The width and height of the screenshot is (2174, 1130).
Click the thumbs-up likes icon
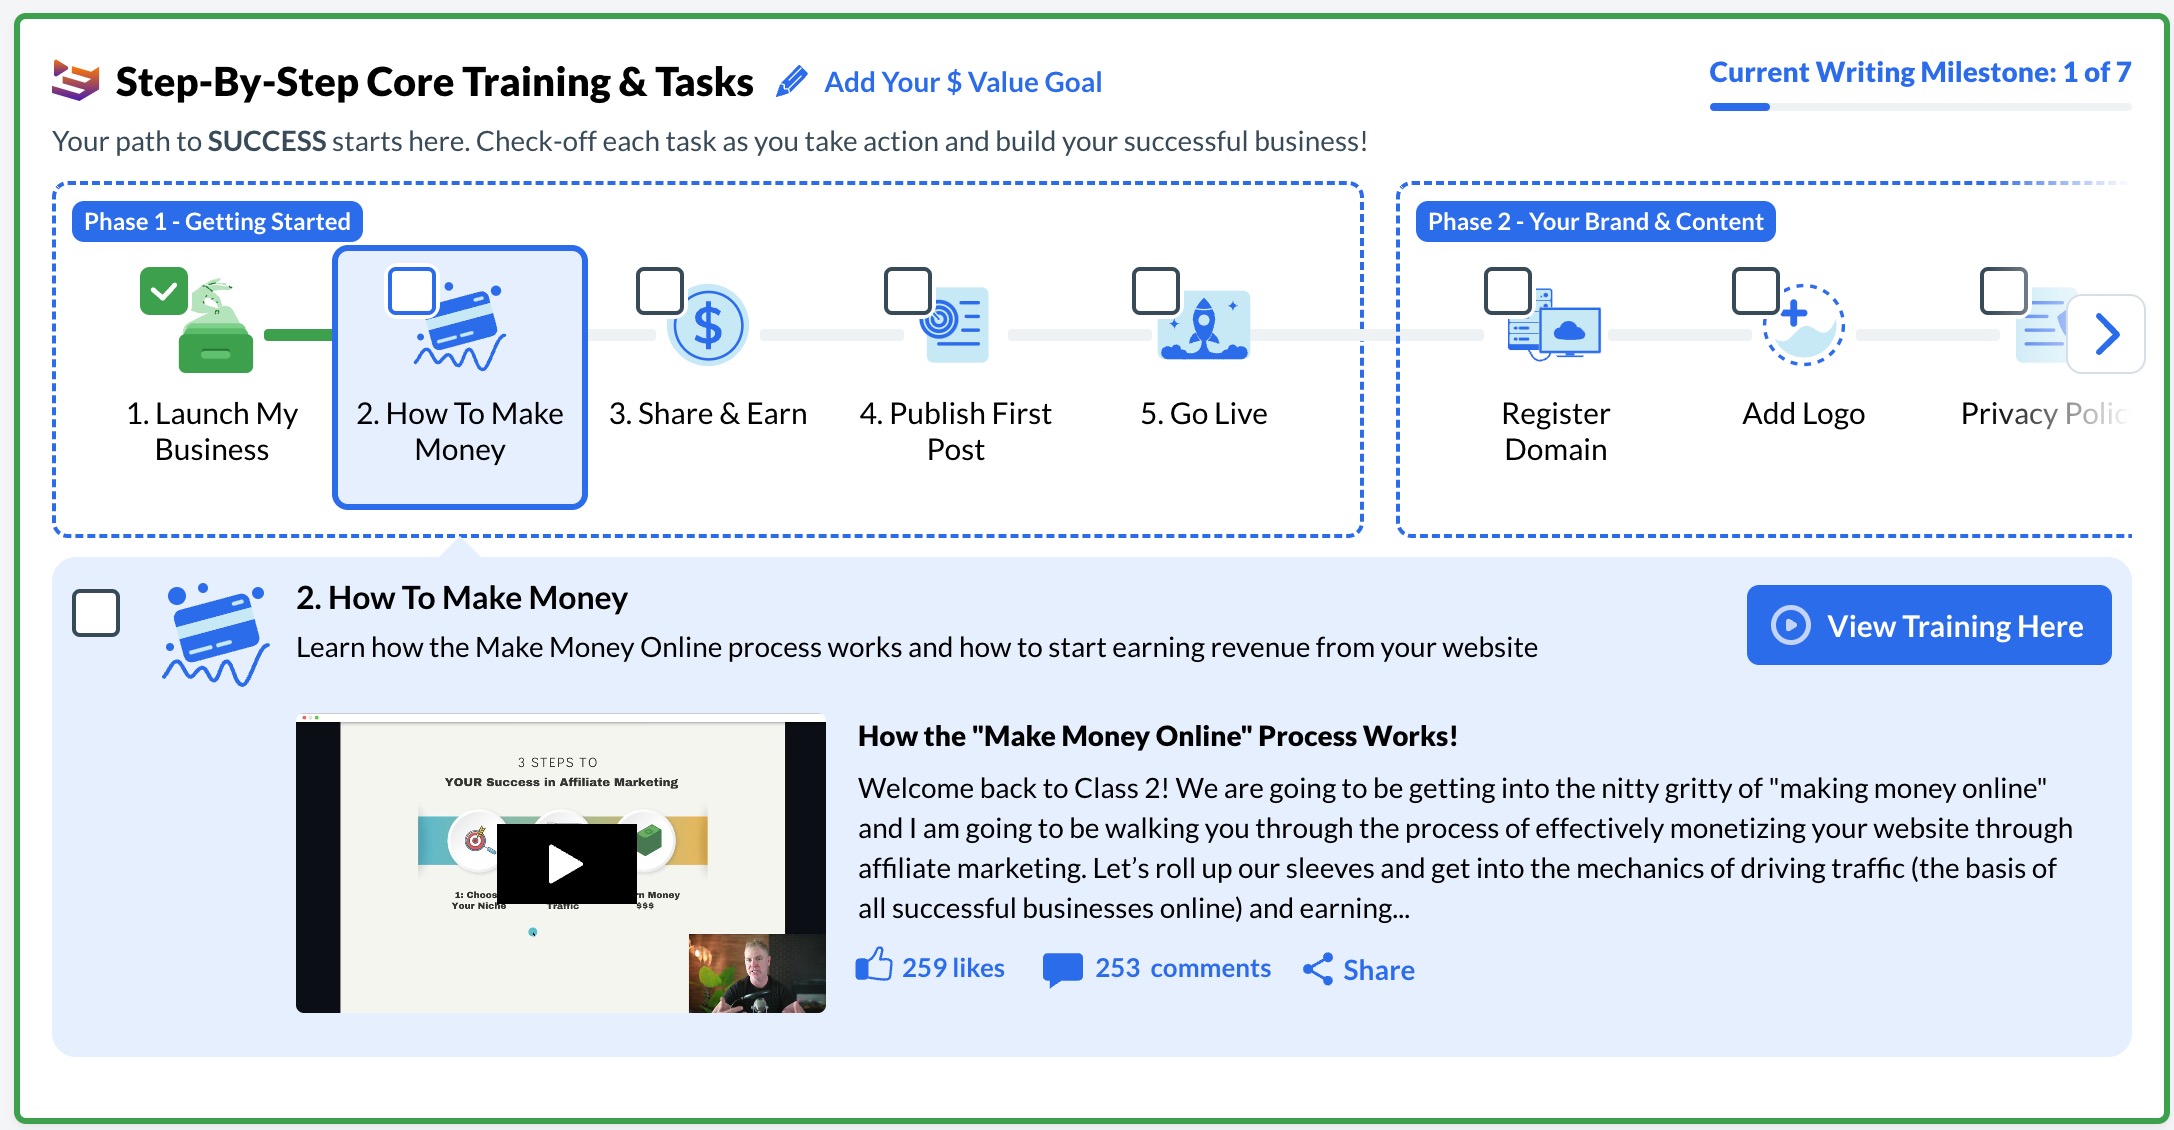click(874, 966)
